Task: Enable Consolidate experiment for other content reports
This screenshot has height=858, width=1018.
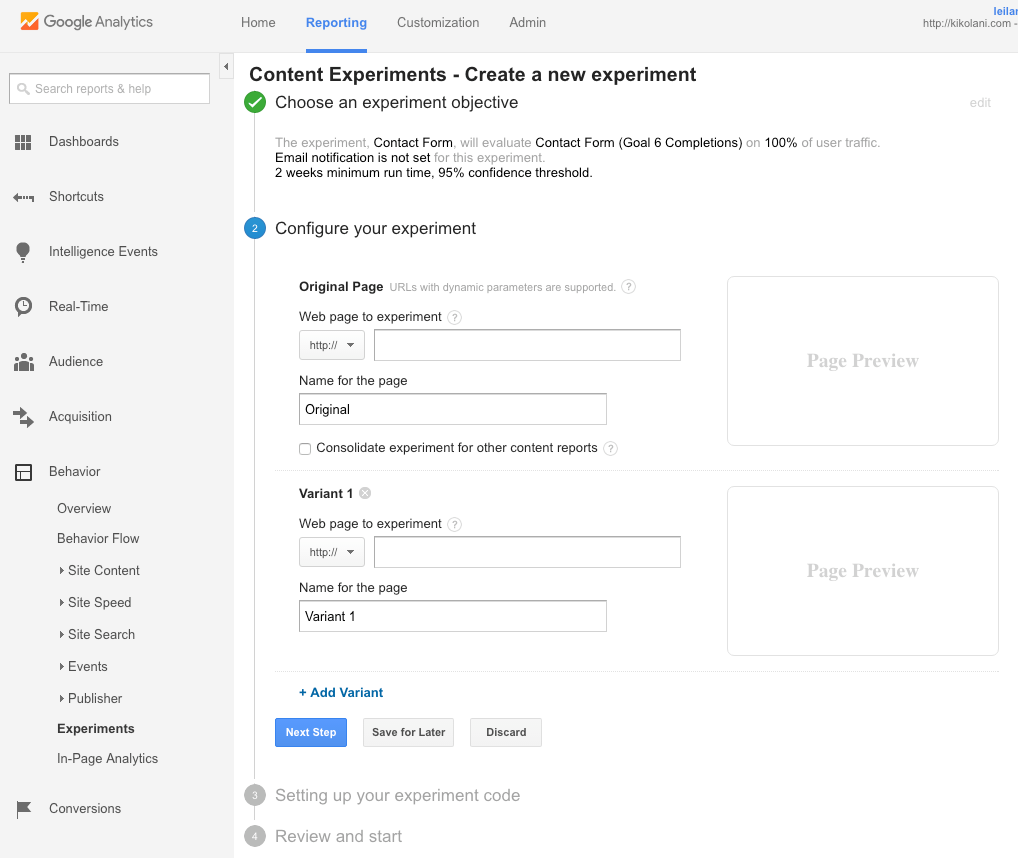Action: click(x=305, y=449)
